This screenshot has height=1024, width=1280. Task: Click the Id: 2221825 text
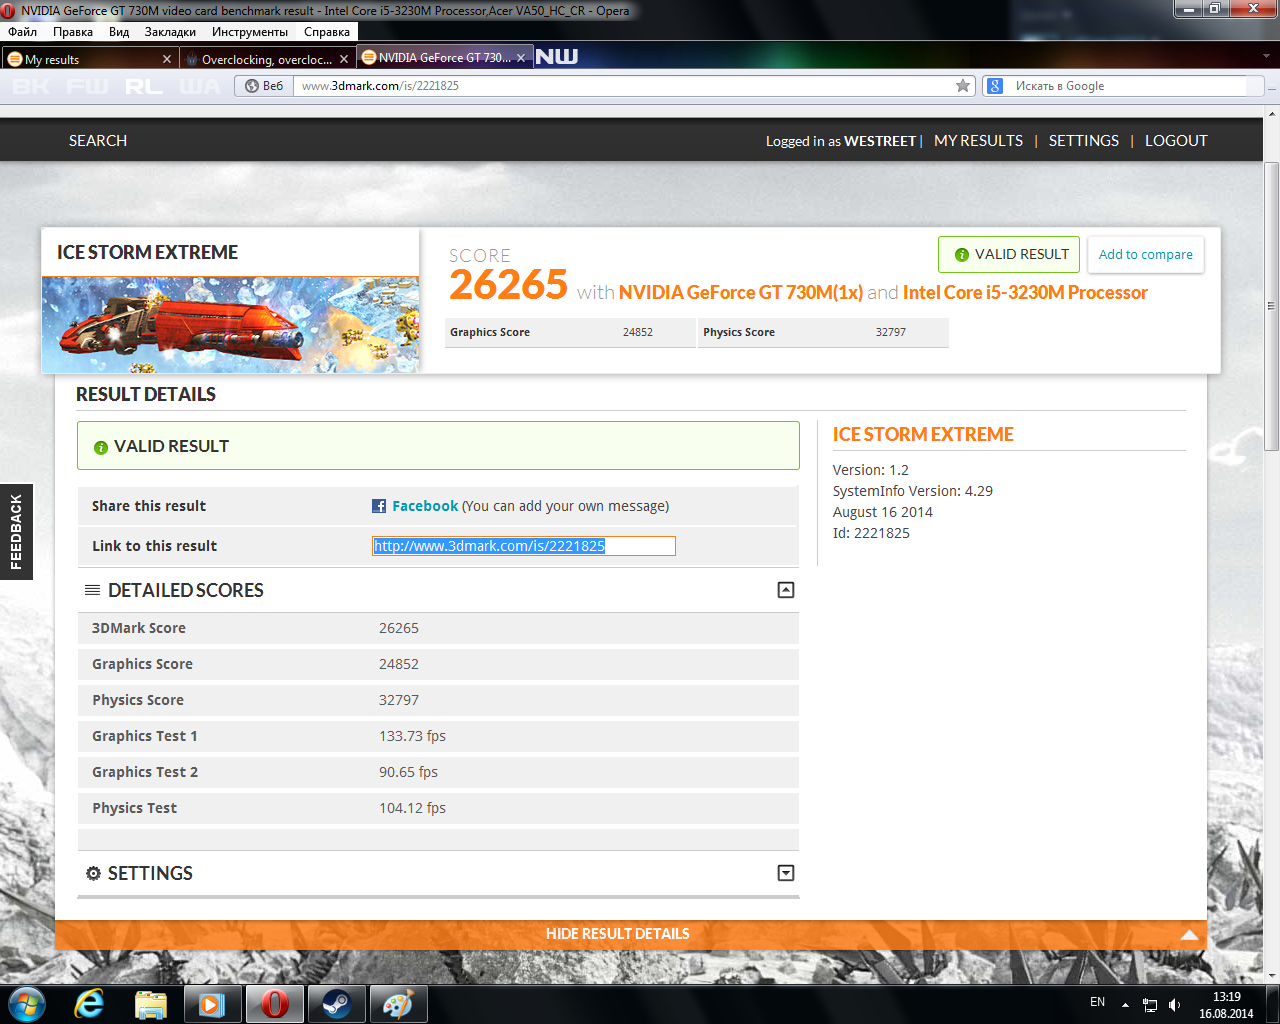(x=871, y=533)
